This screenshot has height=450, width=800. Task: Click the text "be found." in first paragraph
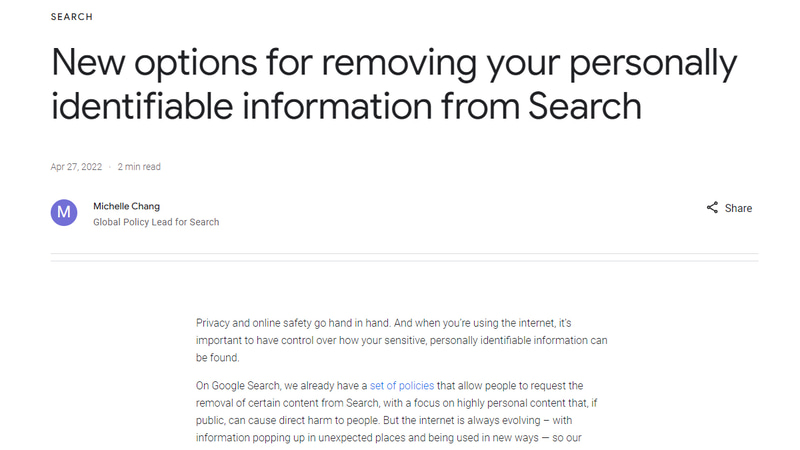[218, 358]
